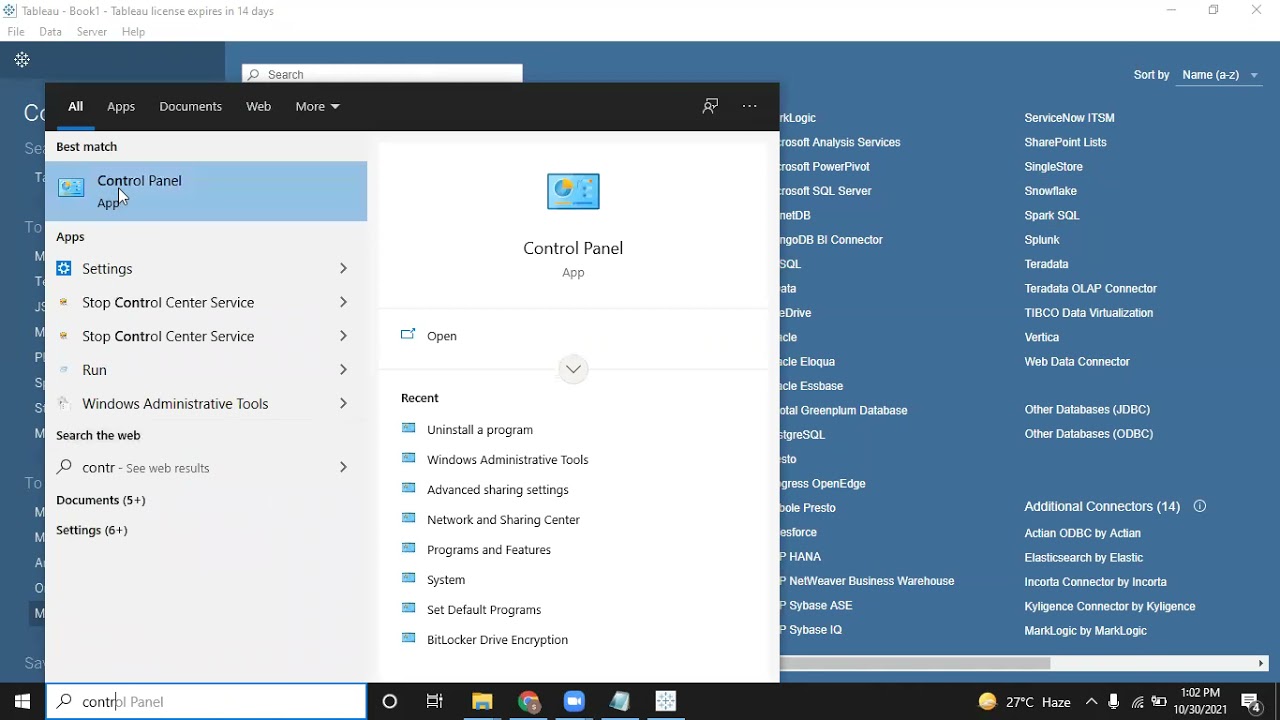Click the right arrow of the connector scrollbar
The width and height of the screenshot is (1280, 720).
click(x=1261, y=663)
